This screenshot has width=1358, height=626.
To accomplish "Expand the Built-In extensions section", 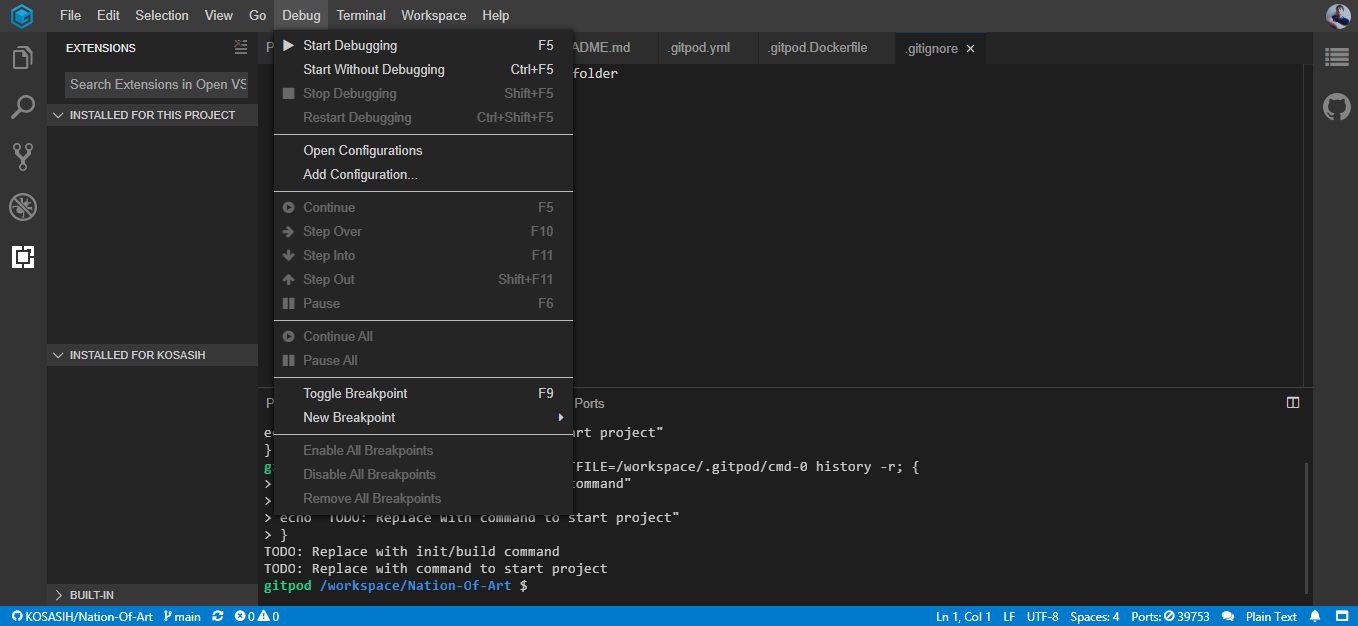I will [x=152, y=595].
